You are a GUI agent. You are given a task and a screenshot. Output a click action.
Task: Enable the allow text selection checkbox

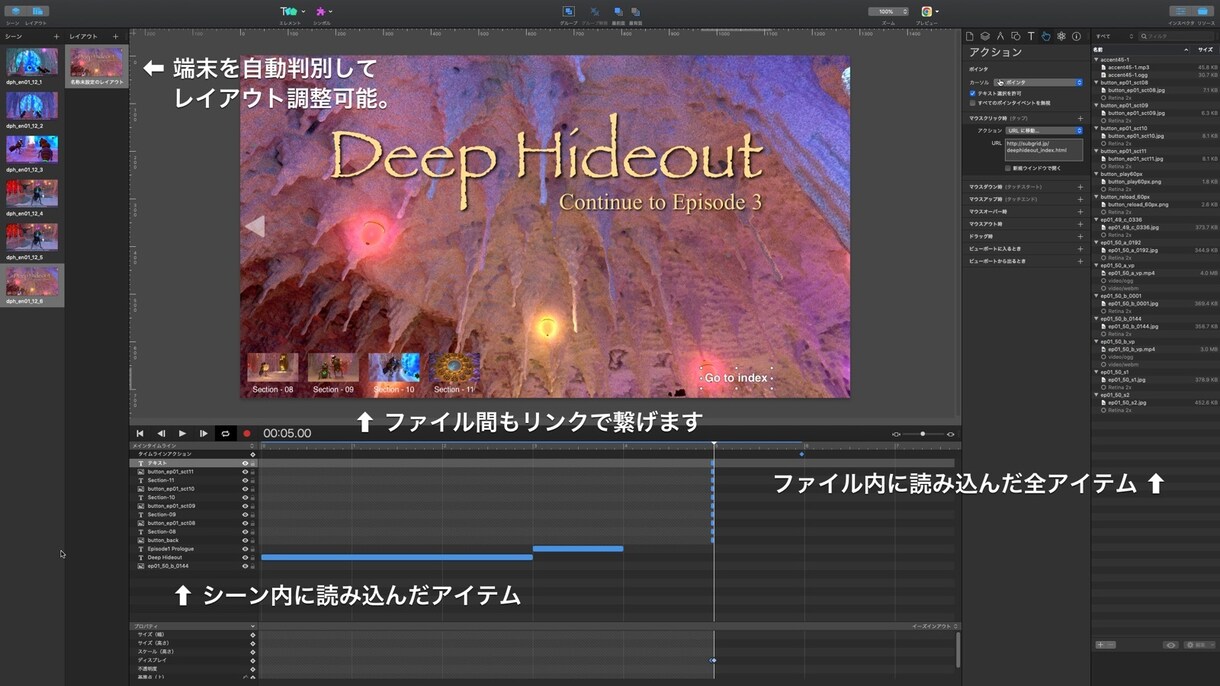tap(972, 93)
